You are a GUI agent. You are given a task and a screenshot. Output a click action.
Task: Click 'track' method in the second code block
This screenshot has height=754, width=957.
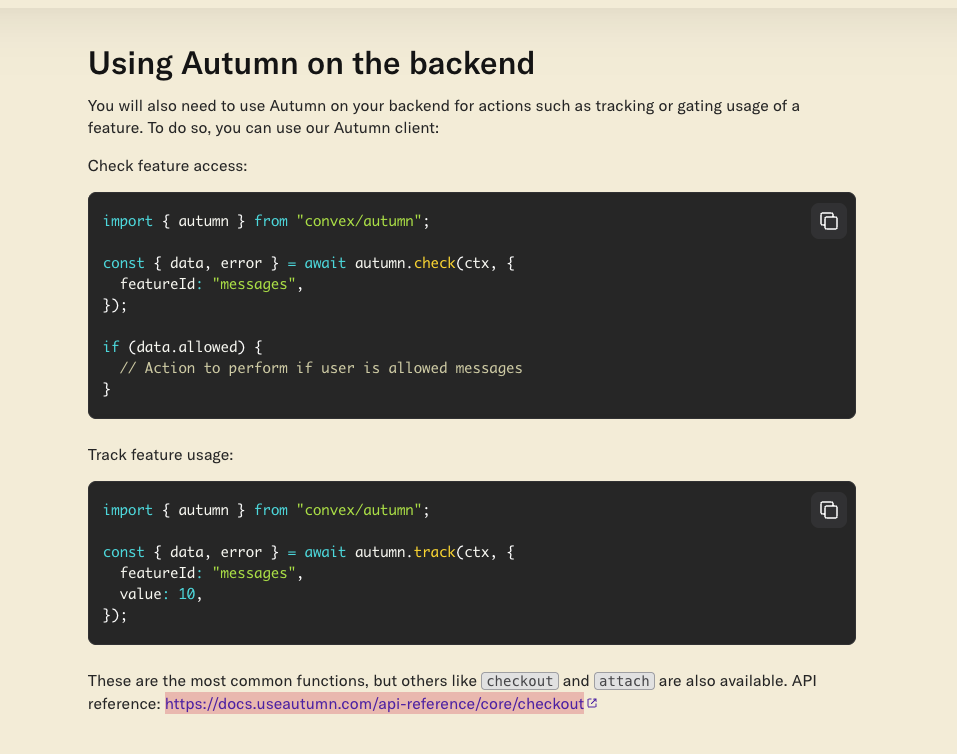tap(435, 552)
